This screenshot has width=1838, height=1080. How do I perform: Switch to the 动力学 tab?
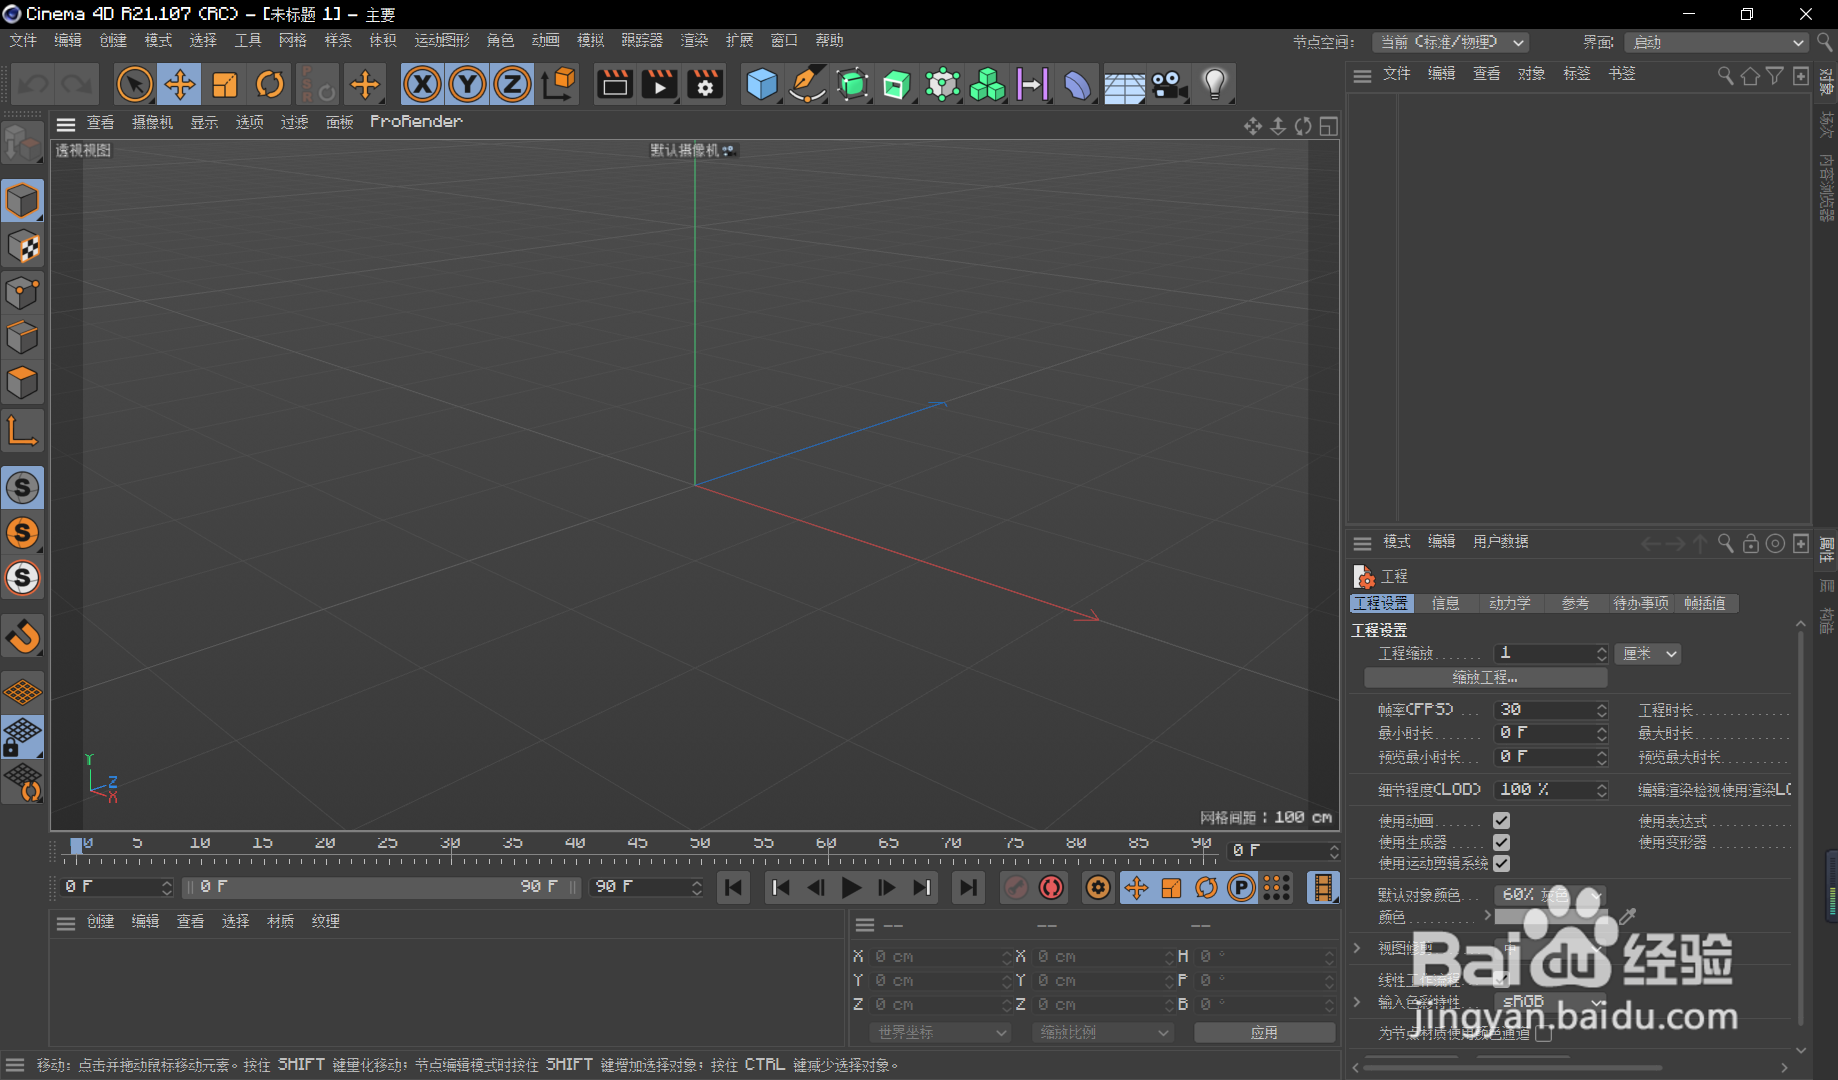tap(1509, 603)
